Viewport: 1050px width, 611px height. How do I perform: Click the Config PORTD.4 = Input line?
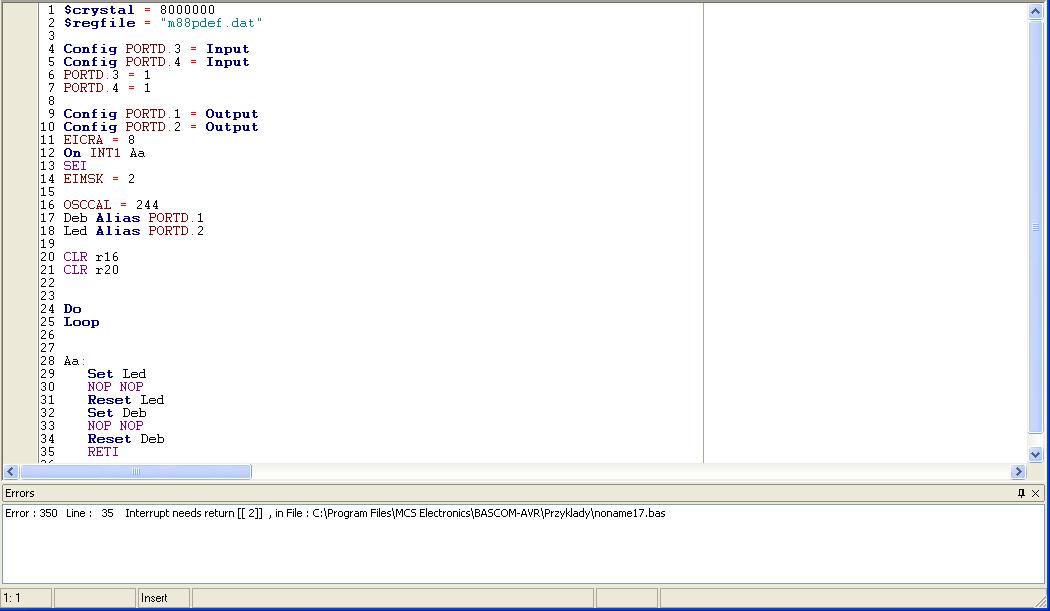[157, 62]
